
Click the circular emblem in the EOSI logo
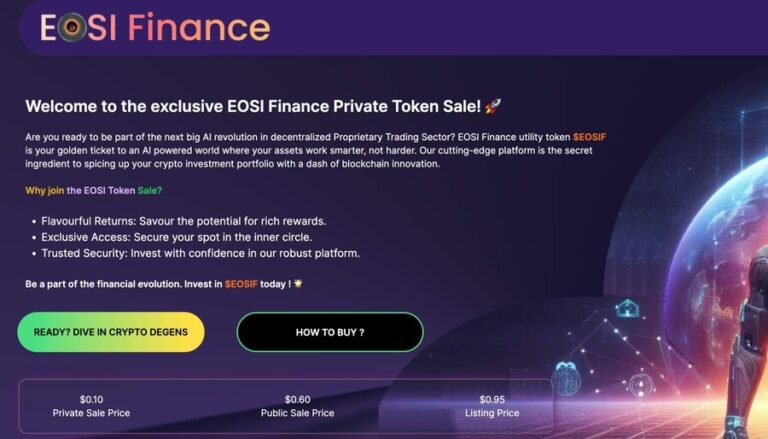pyautogui.click(x=70, y=28)
